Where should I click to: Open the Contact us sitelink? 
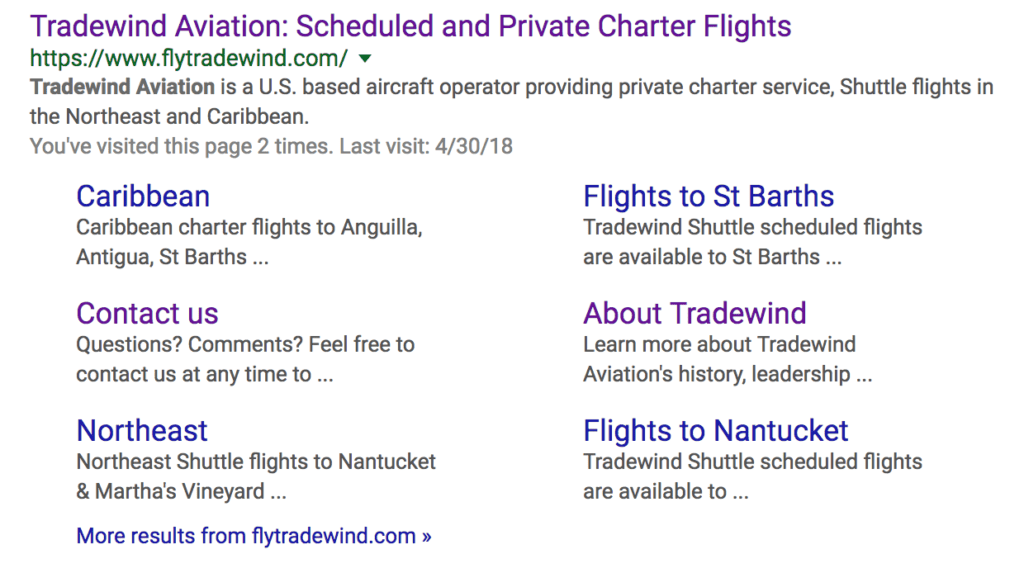pyautogui.click(x=147, y=313)
